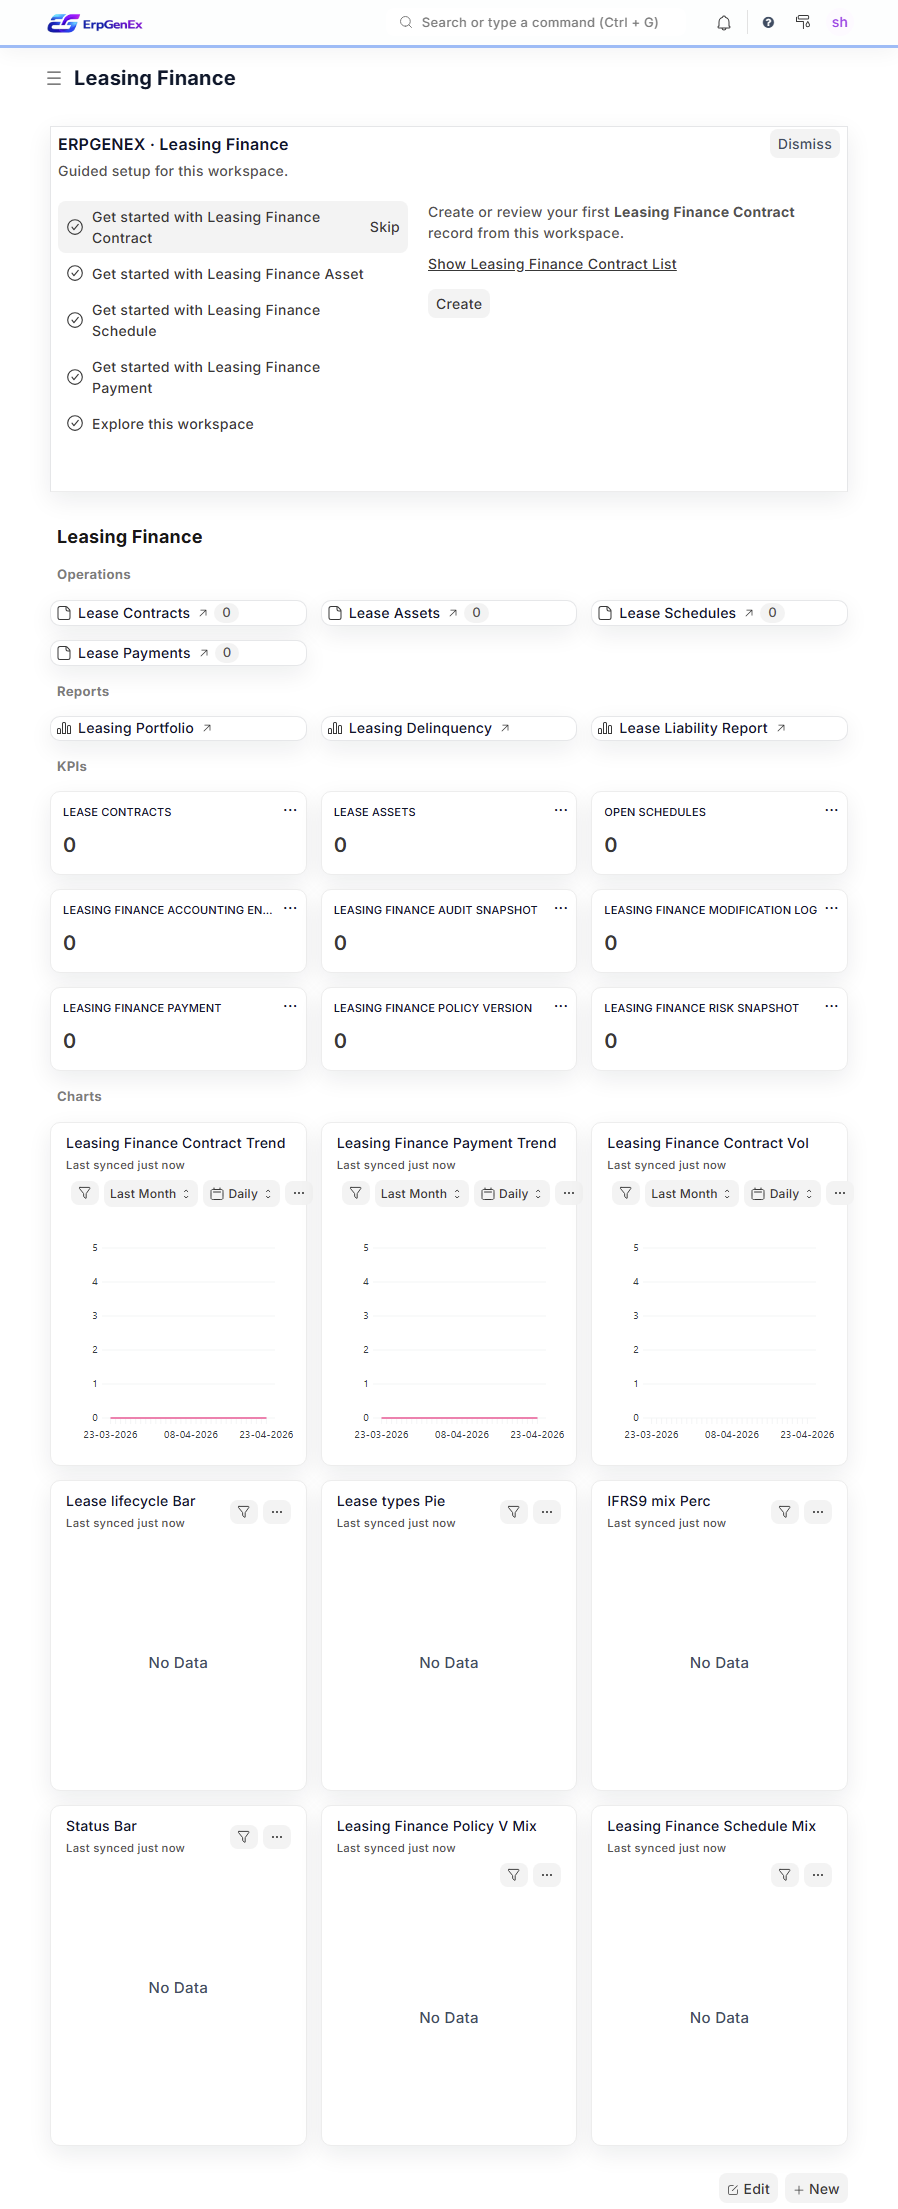The height and width of the screenshot is (2209, 898).
Task: Click the Create button
Action: click(459, 304)
